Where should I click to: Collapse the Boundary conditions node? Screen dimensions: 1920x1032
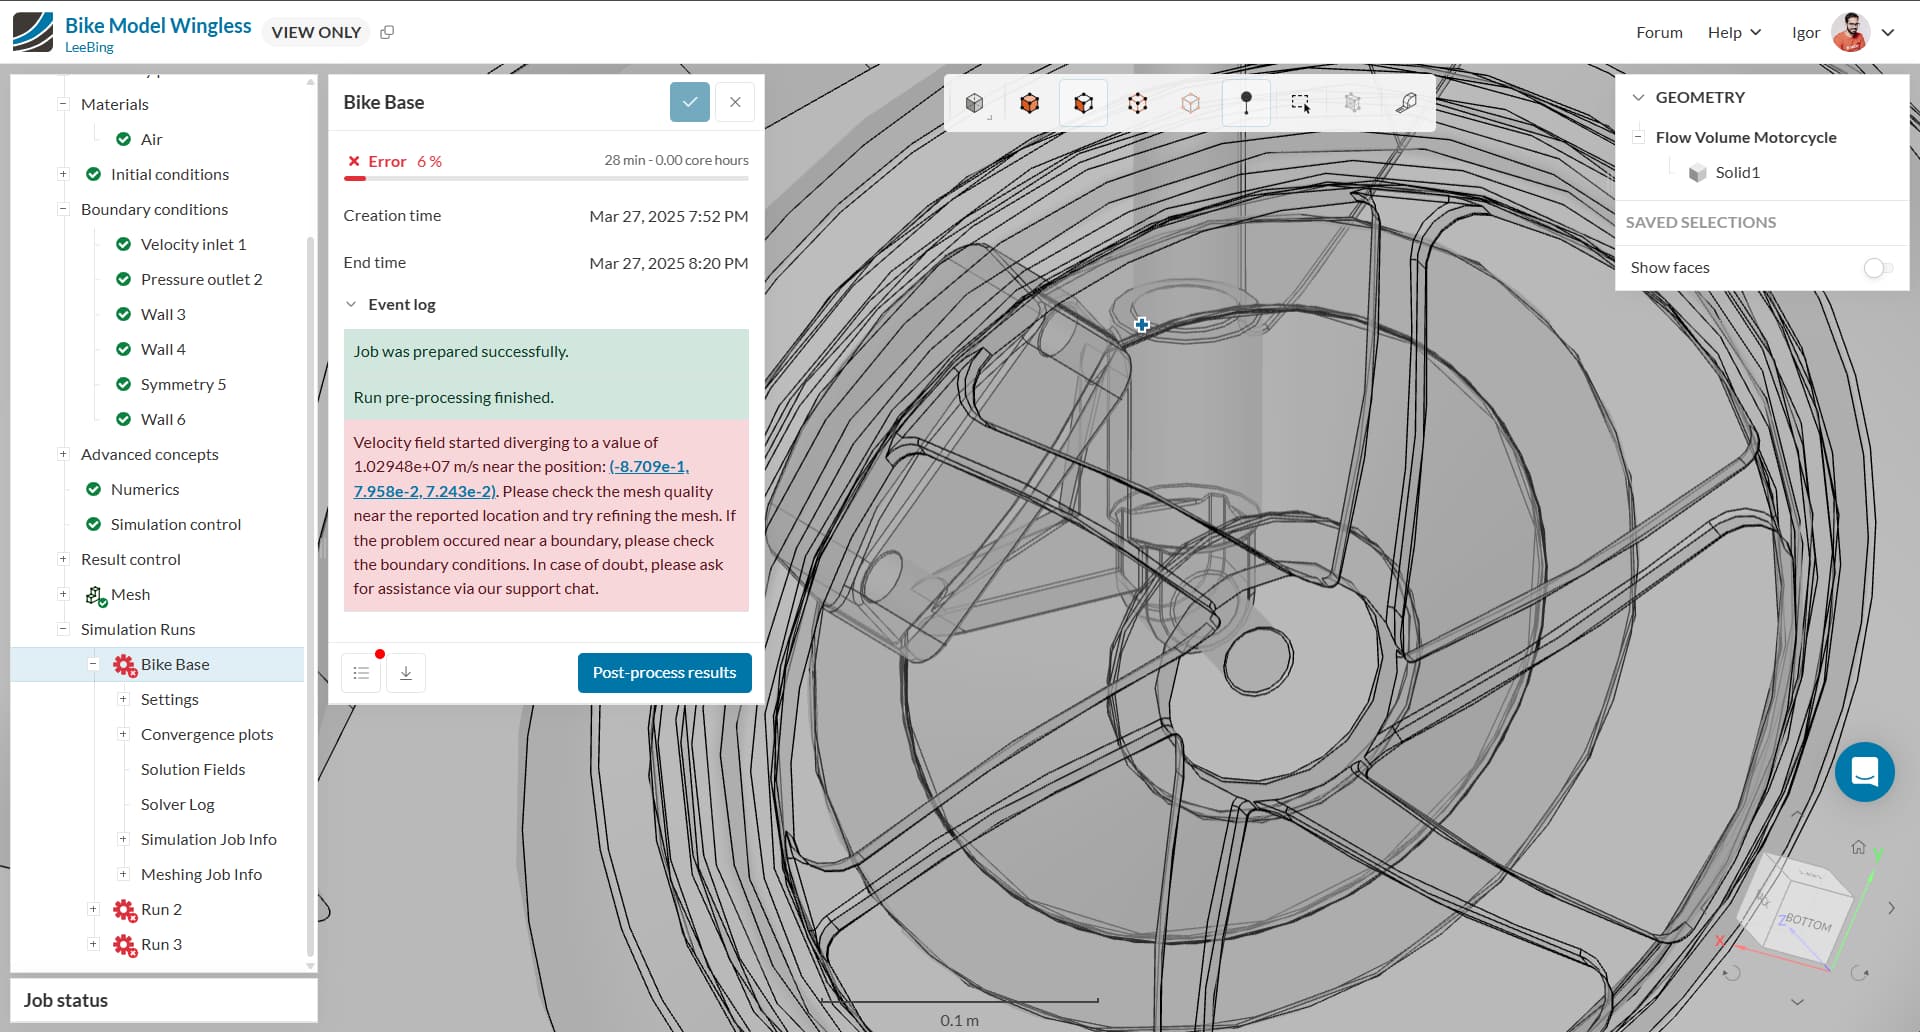click(x=63, y=209)
